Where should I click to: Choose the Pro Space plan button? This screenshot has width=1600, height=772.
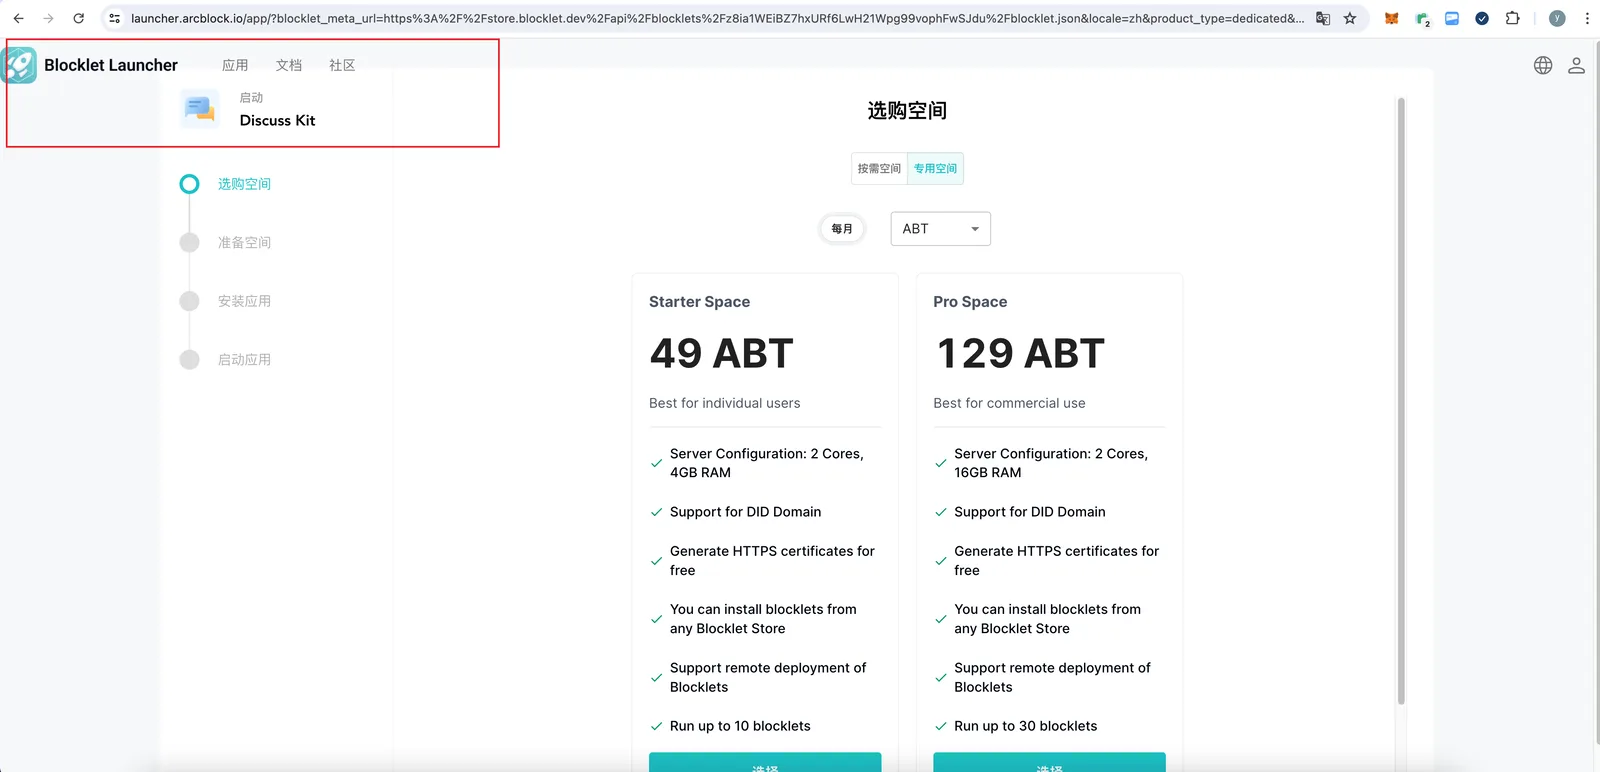pos(1049,762)
